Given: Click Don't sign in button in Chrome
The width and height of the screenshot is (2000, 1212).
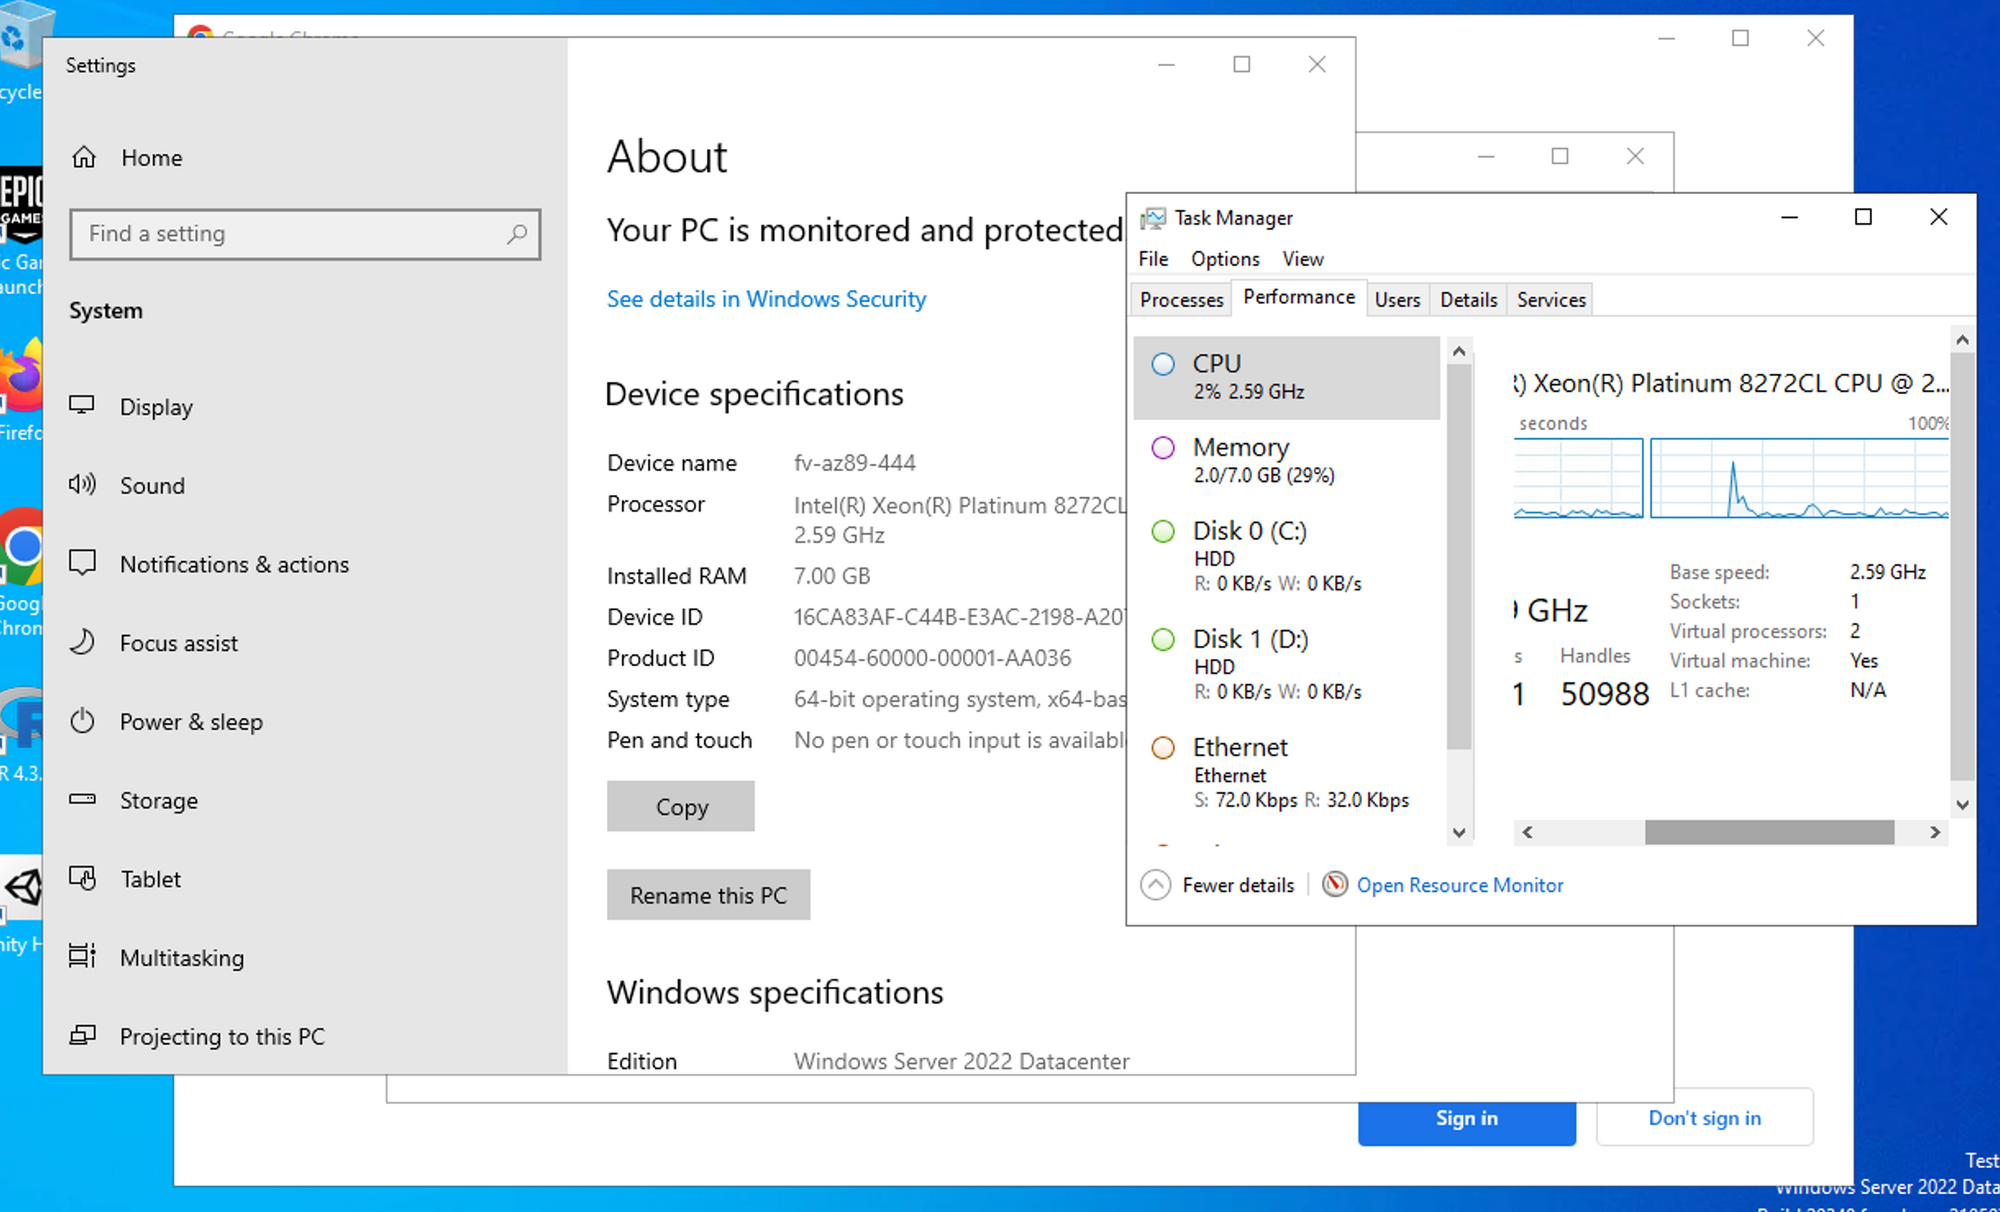Looking at the screenshot, I should click(1705, 1118).
